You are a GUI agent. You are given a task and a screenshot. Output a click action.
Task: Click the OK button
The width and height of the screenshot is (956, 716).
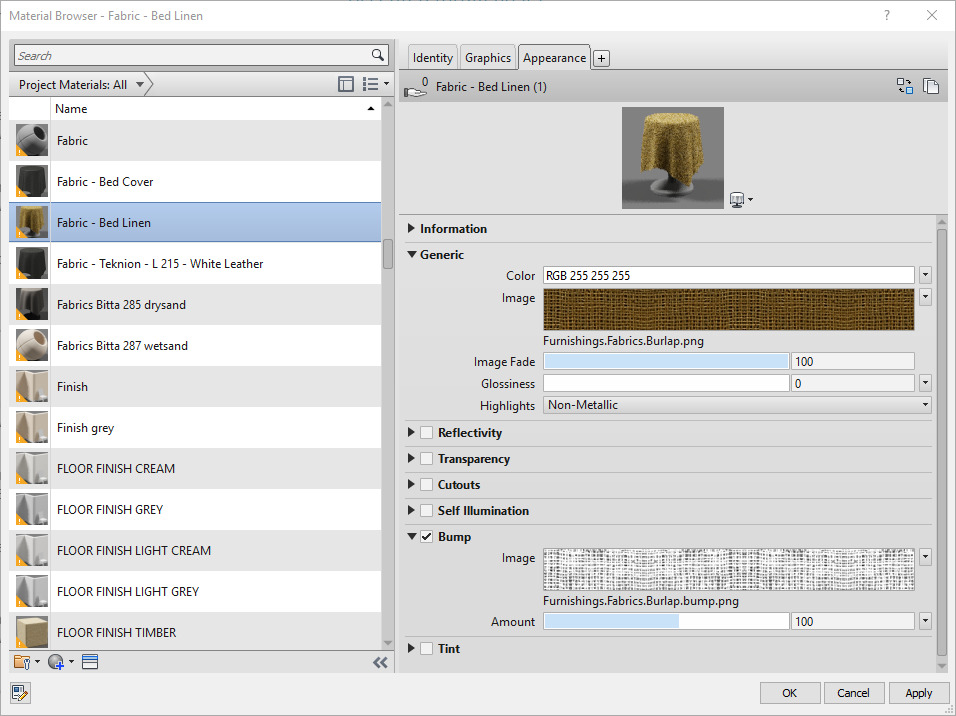coord(790,692)
